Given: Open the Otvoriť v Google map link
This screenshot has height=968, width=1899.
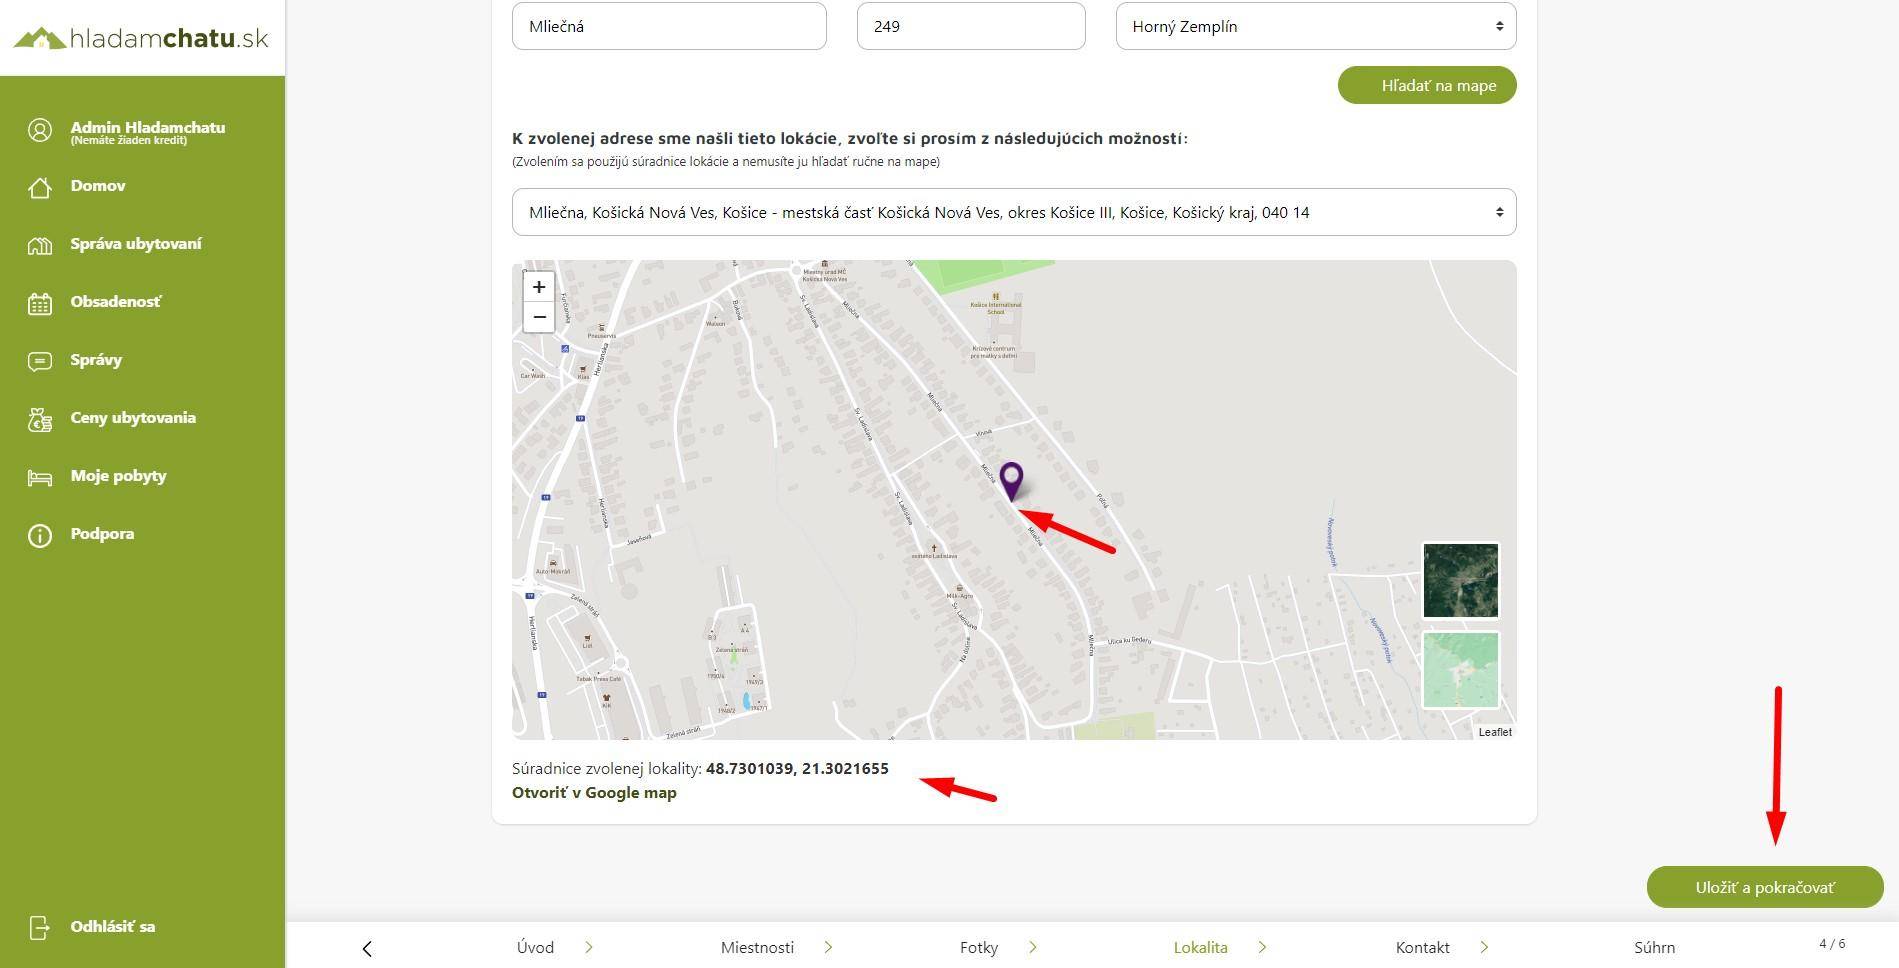Looking at the screenshot, I should 594,792.
